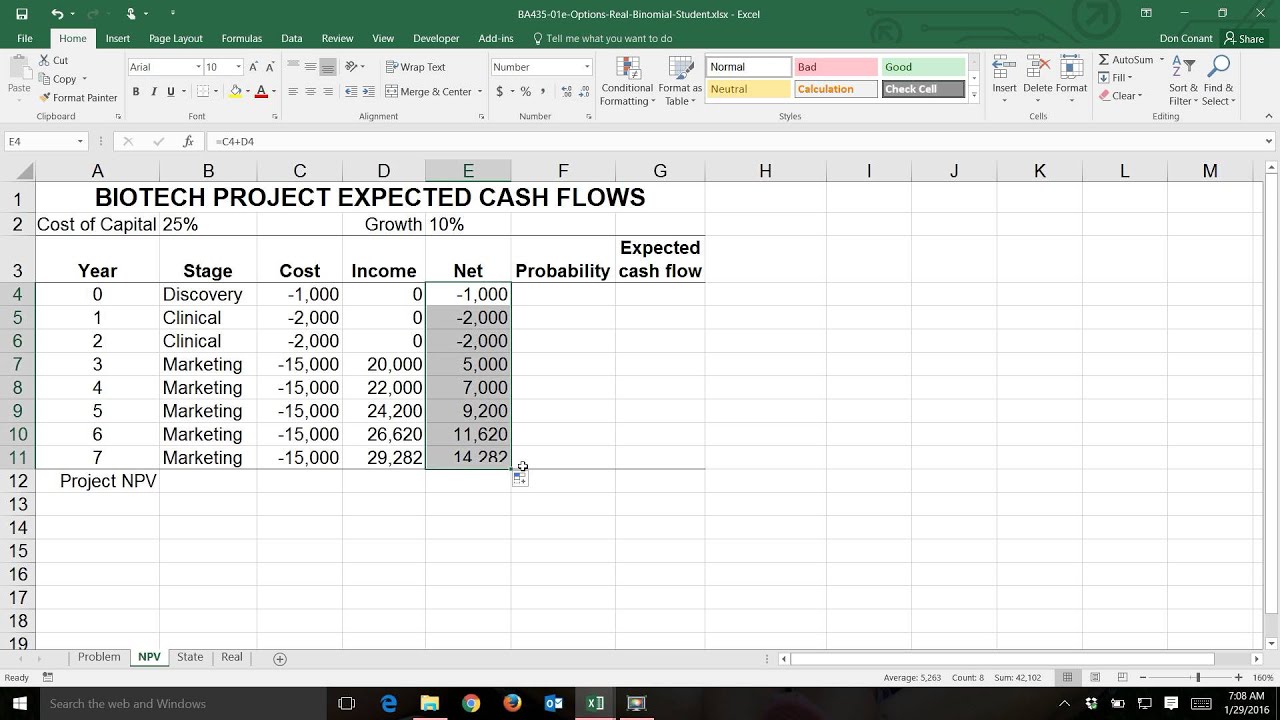1280x720 pixels.
Task: Toggle Wrap Text on selected cells
Action: (415, 67)
